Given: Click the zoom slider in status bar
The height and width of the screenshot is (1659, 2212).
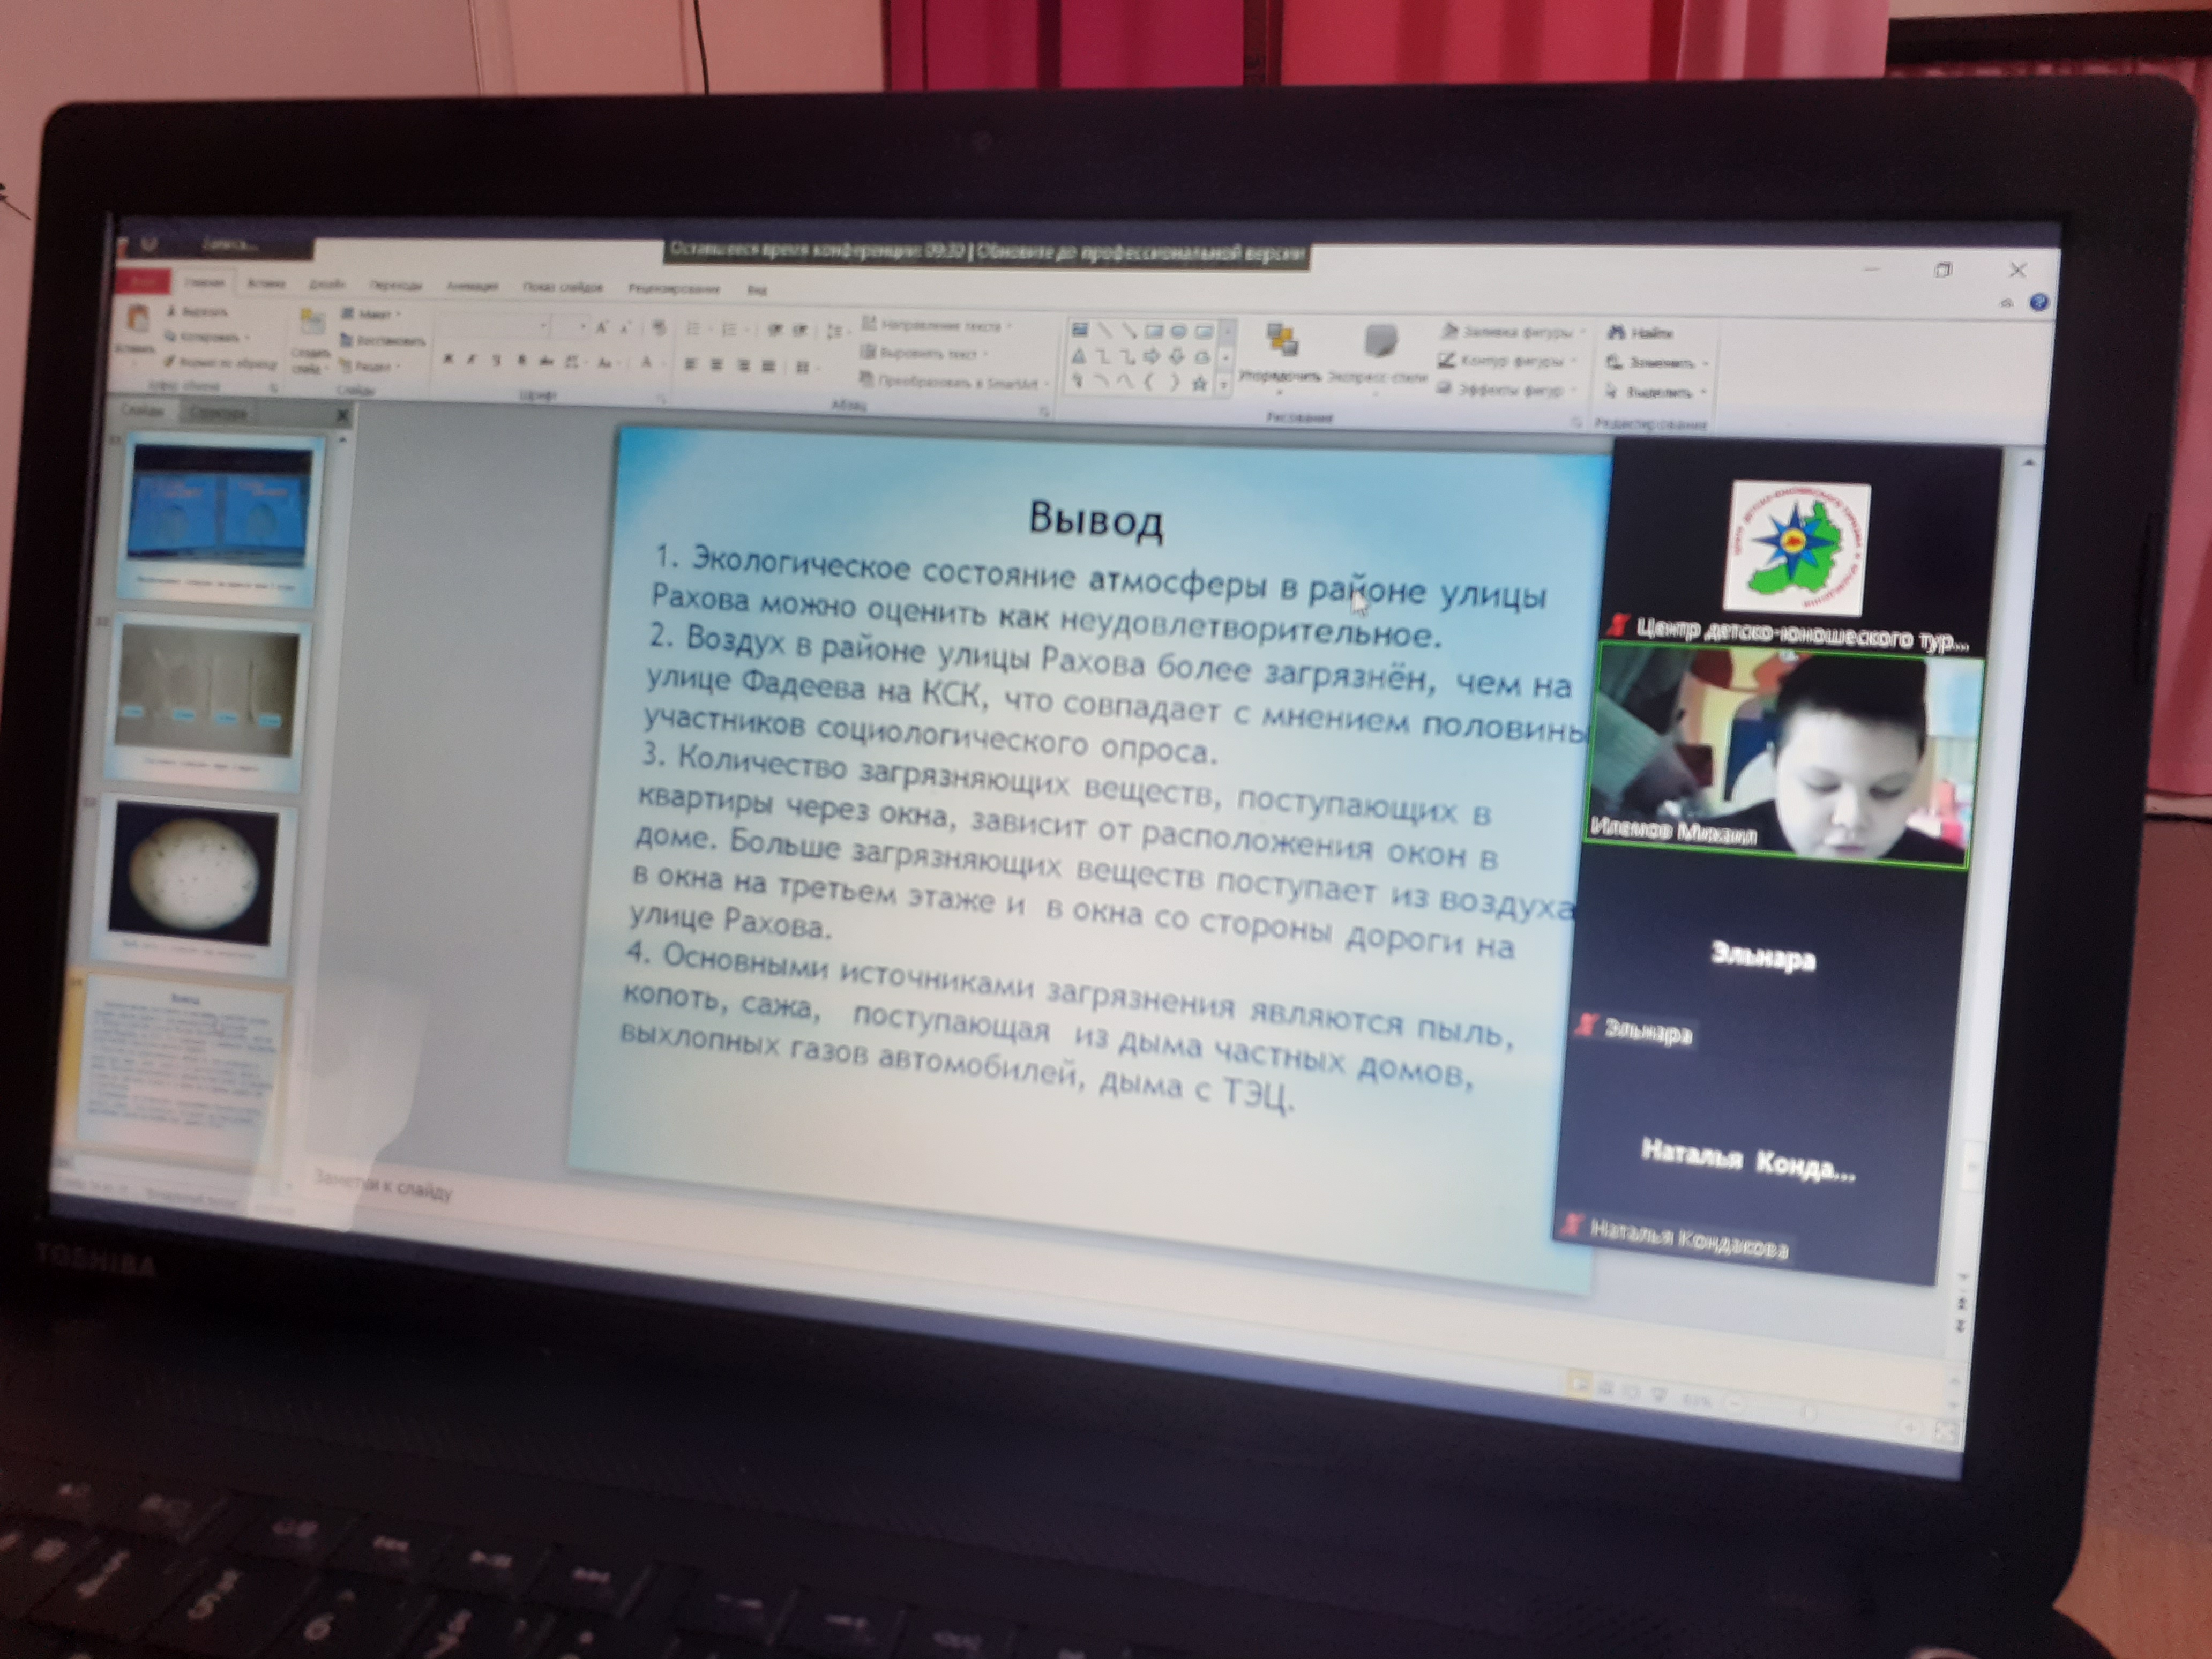Looking at the screenshot, I should tap(1807, 1412).
